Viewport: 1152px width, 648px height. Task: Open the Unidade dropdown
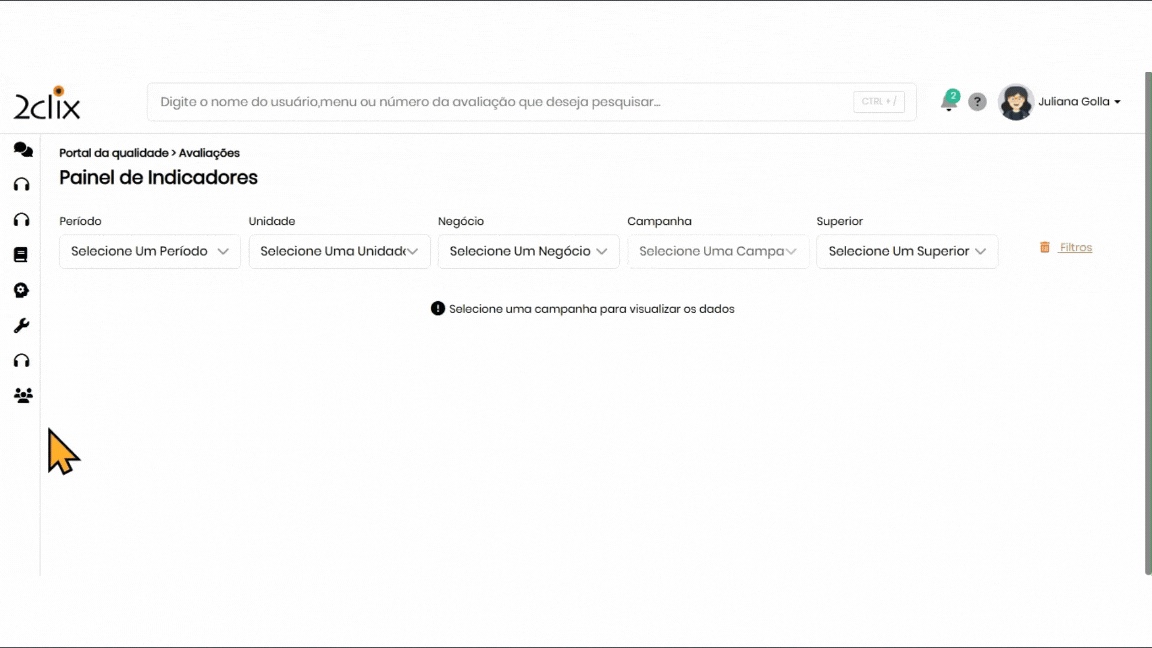[x=339, y=251]
